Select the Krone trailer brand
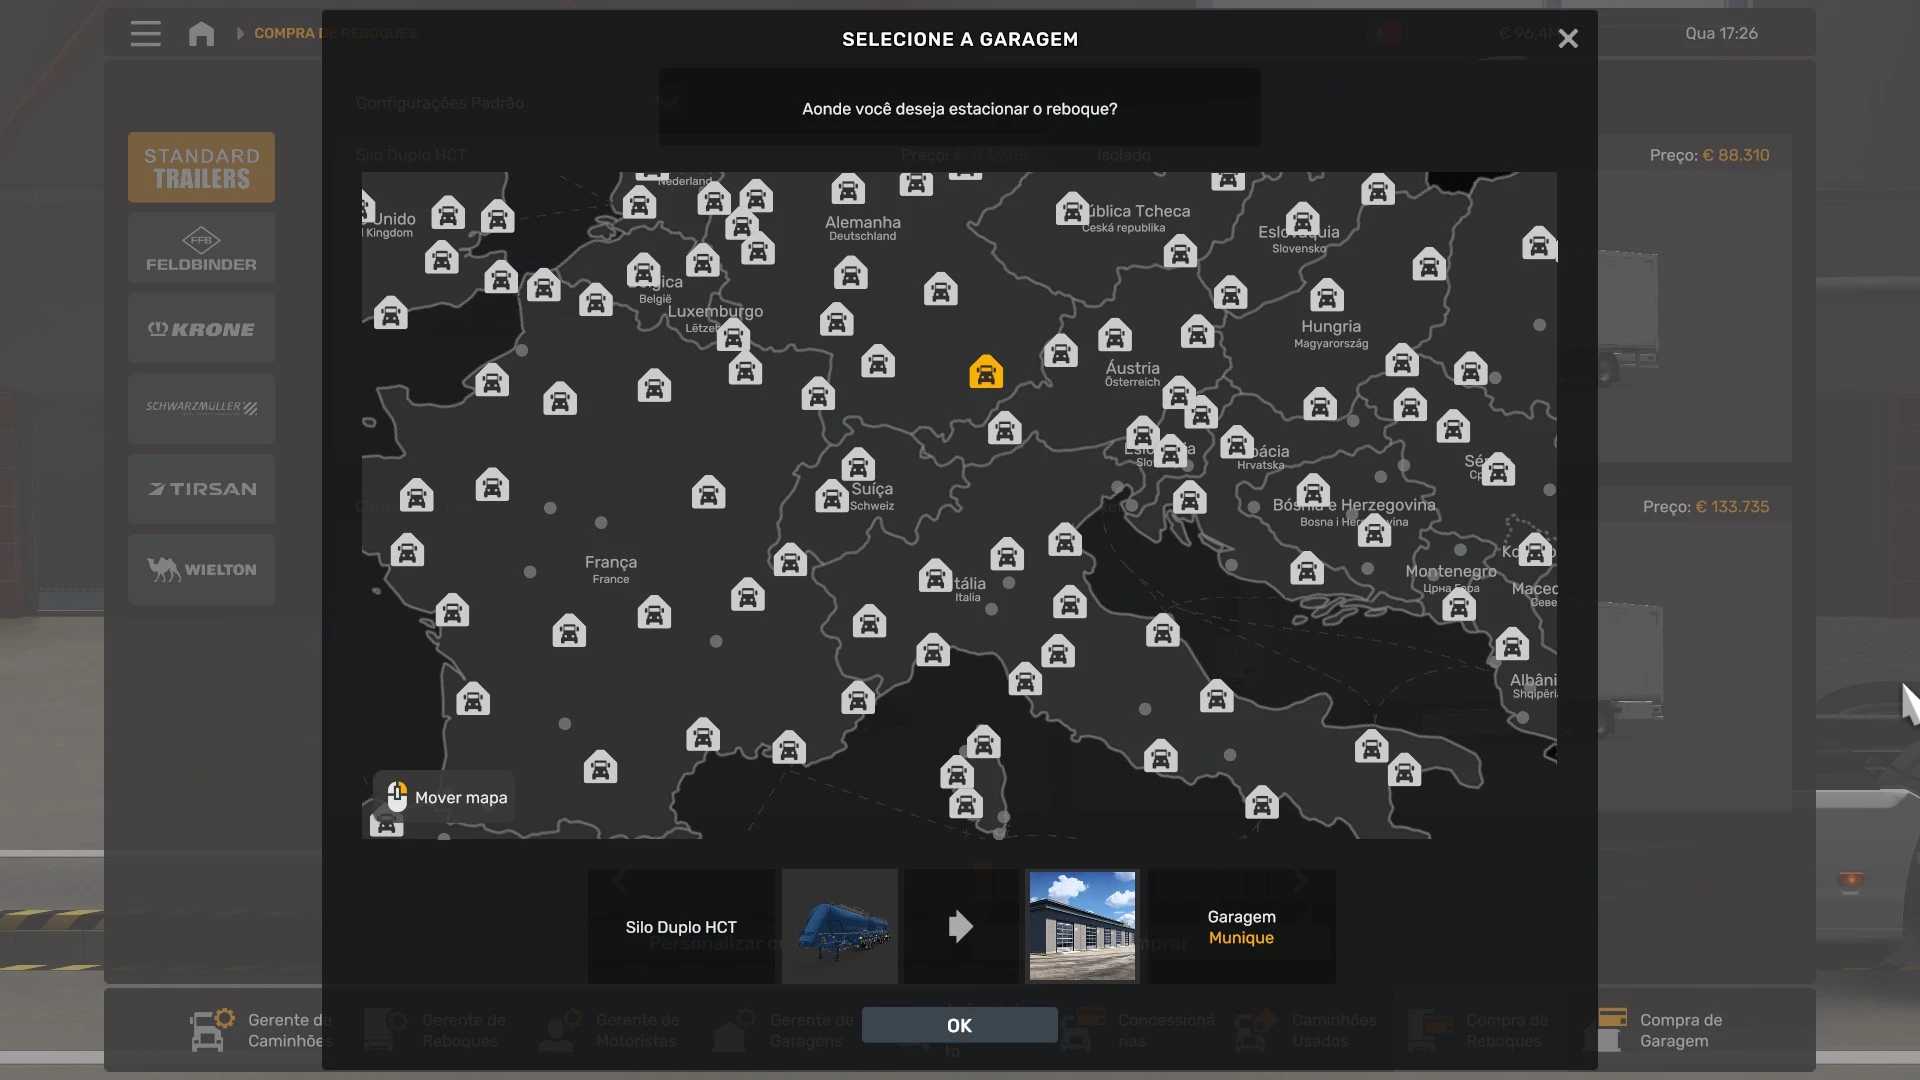This screenshot has height=1080, width=1920. pyautogui.click(x=201, y=329)
